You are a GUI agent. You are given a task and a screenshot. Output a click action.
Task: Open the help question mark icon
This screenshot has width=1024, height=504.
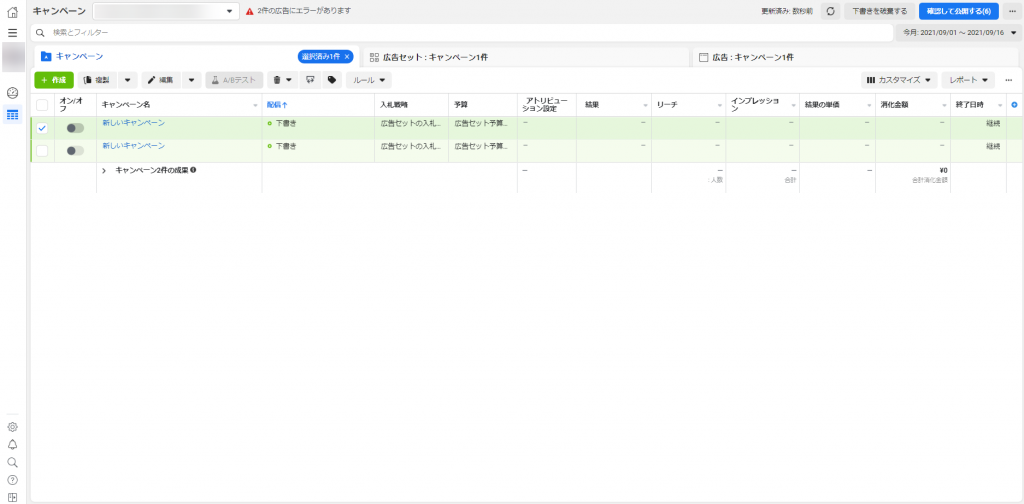(12, 480)
